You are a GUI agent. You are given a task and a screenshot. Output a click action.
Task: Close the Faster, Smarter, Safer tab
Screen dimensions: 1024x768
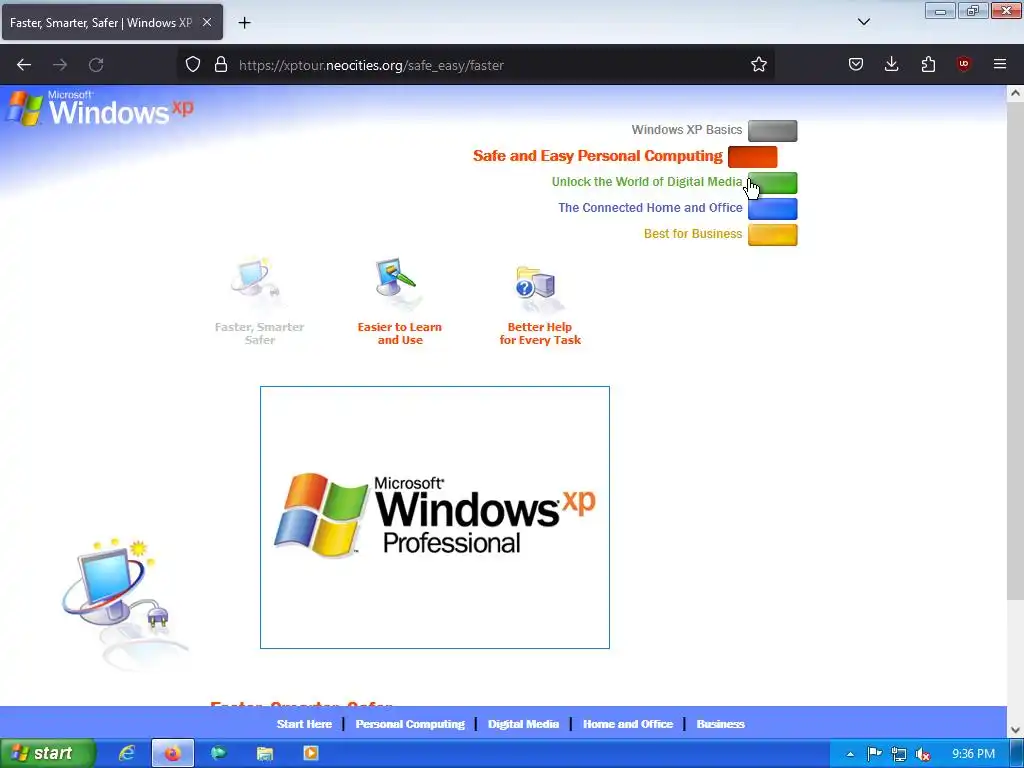tap(206, 22)
